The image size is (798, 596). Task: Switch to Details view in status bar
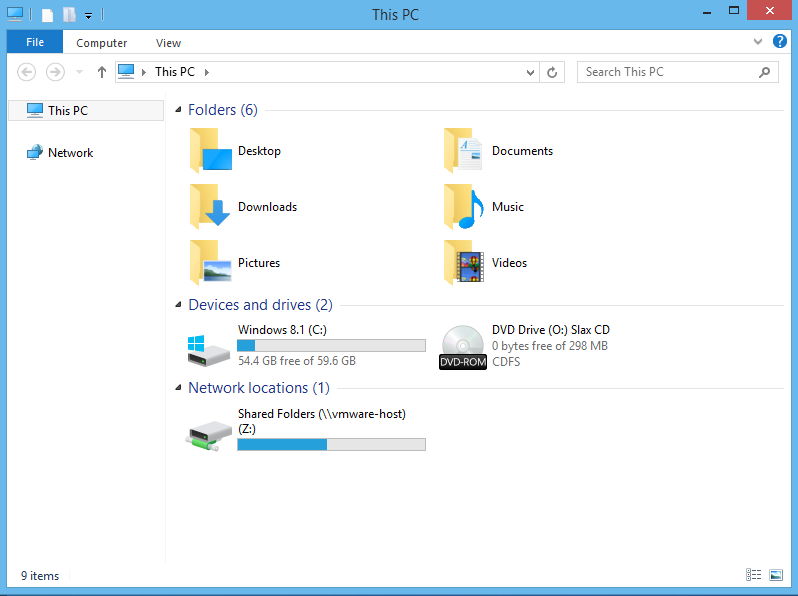point(753,575)
